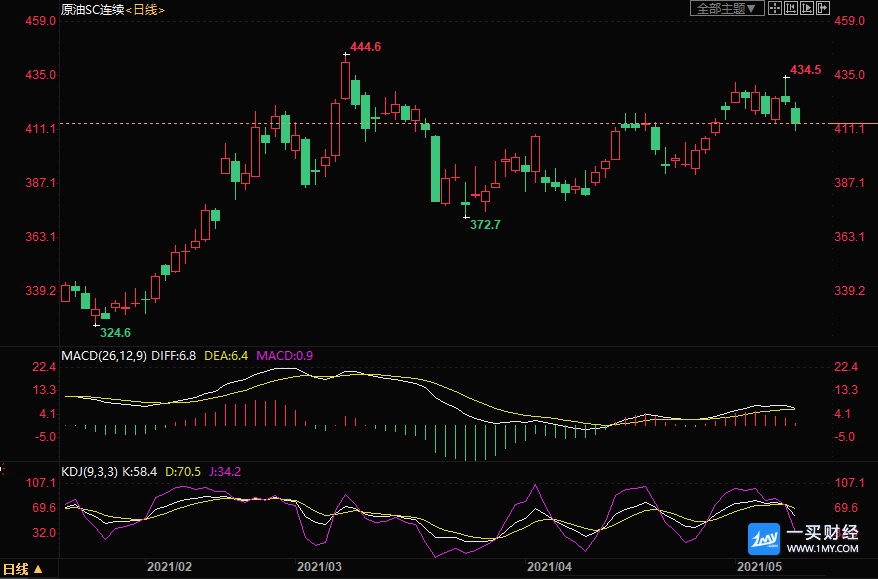Open the 日线 period selector at bottom-left

(22, 569)
